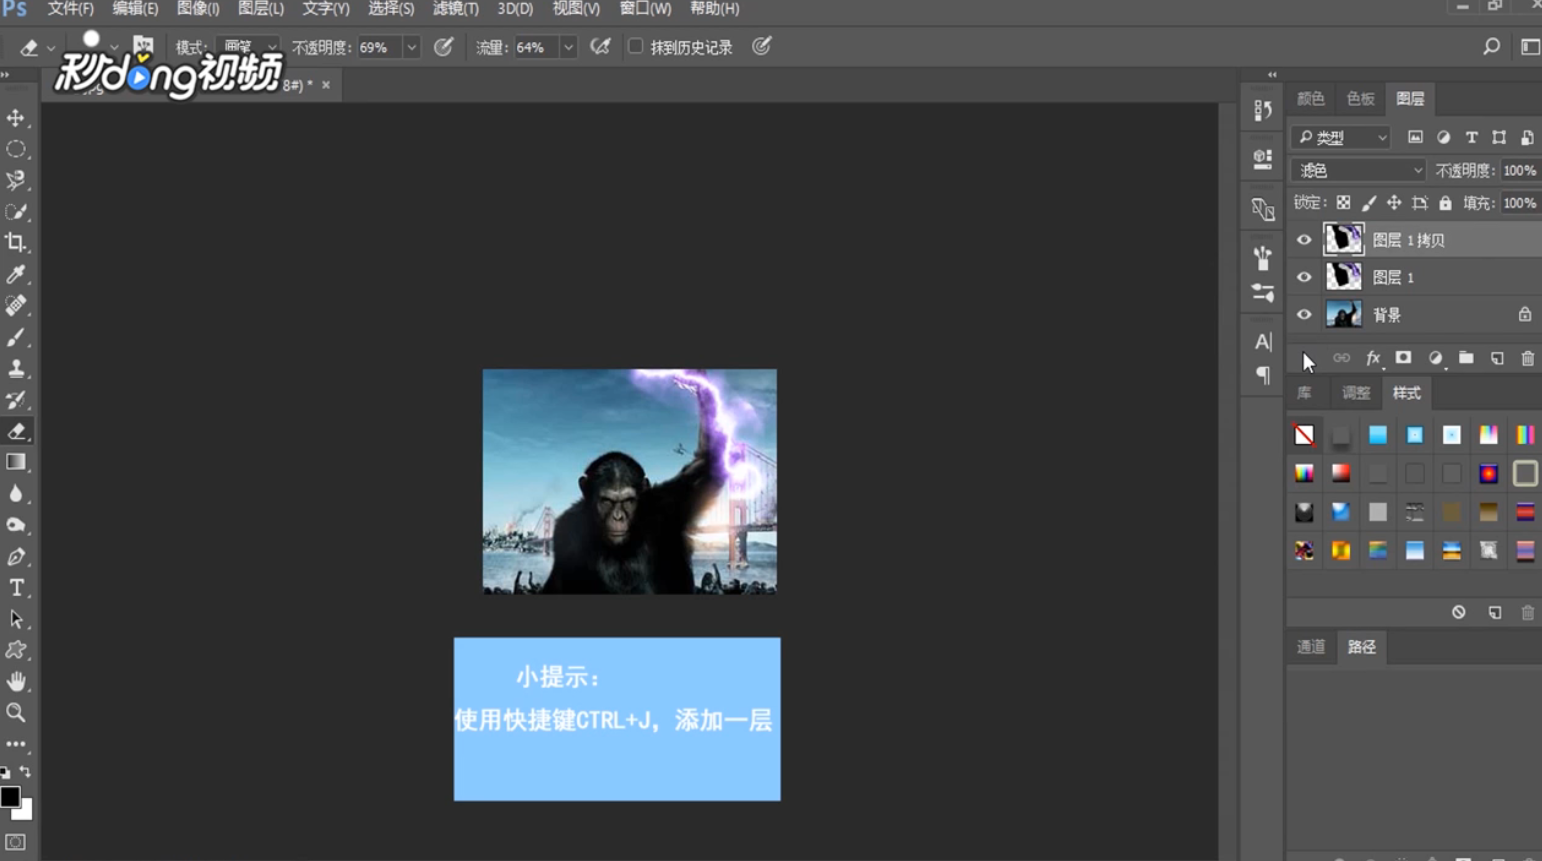
Task: Select the Quick Selection tool
Action: point(16,212)
